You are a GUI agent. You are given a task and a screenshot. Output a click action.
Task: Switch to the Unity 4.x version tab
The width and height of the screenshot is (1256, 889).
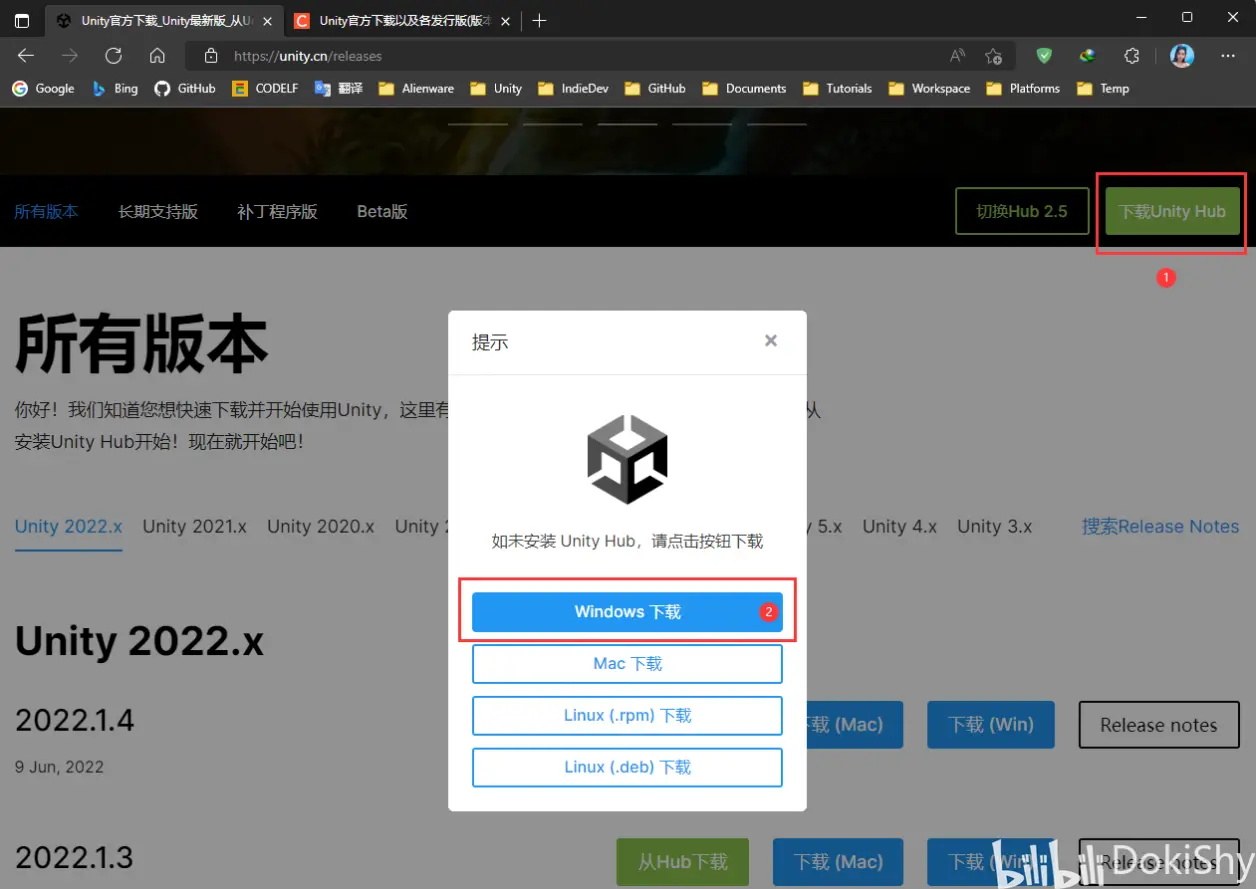click(x=900, y=526)
